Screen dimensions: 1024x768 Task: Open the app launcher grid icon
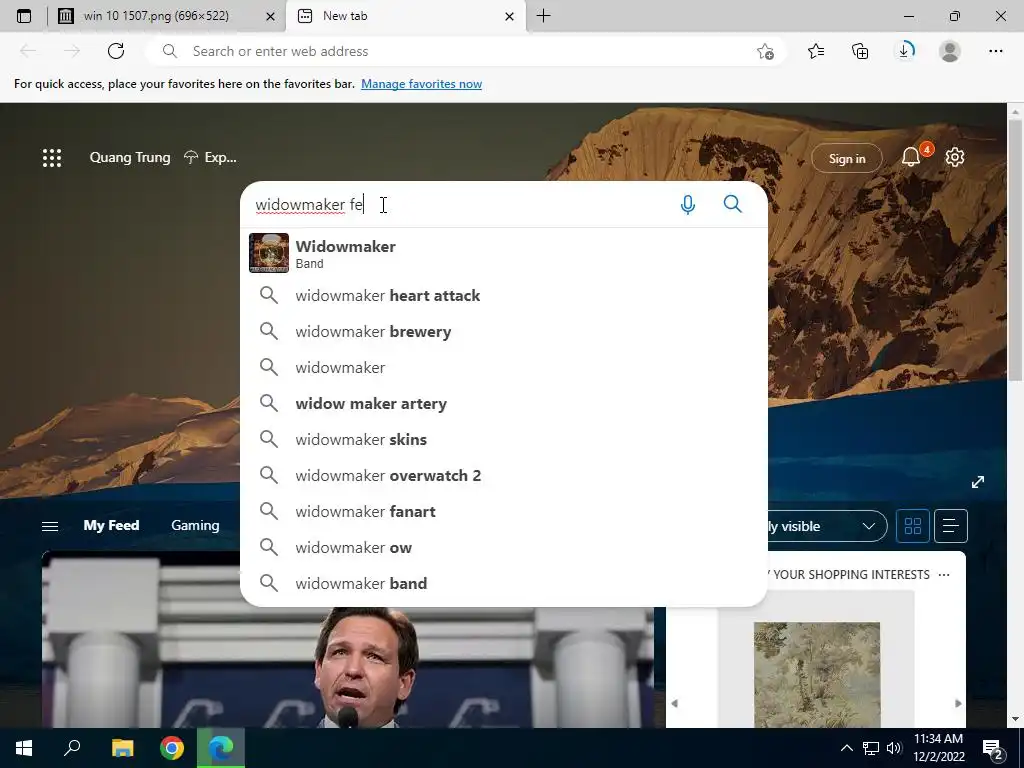coord(52,157)
